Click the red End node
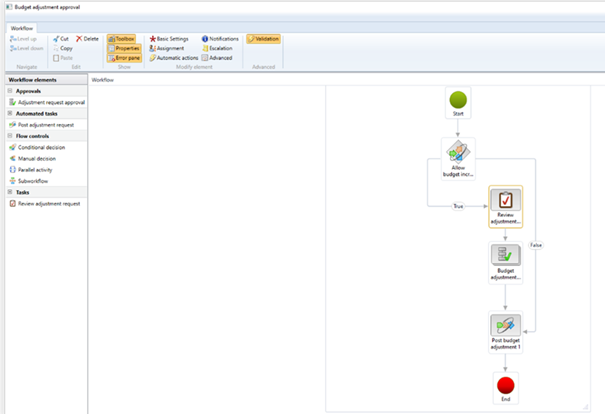 coord(505,384)
